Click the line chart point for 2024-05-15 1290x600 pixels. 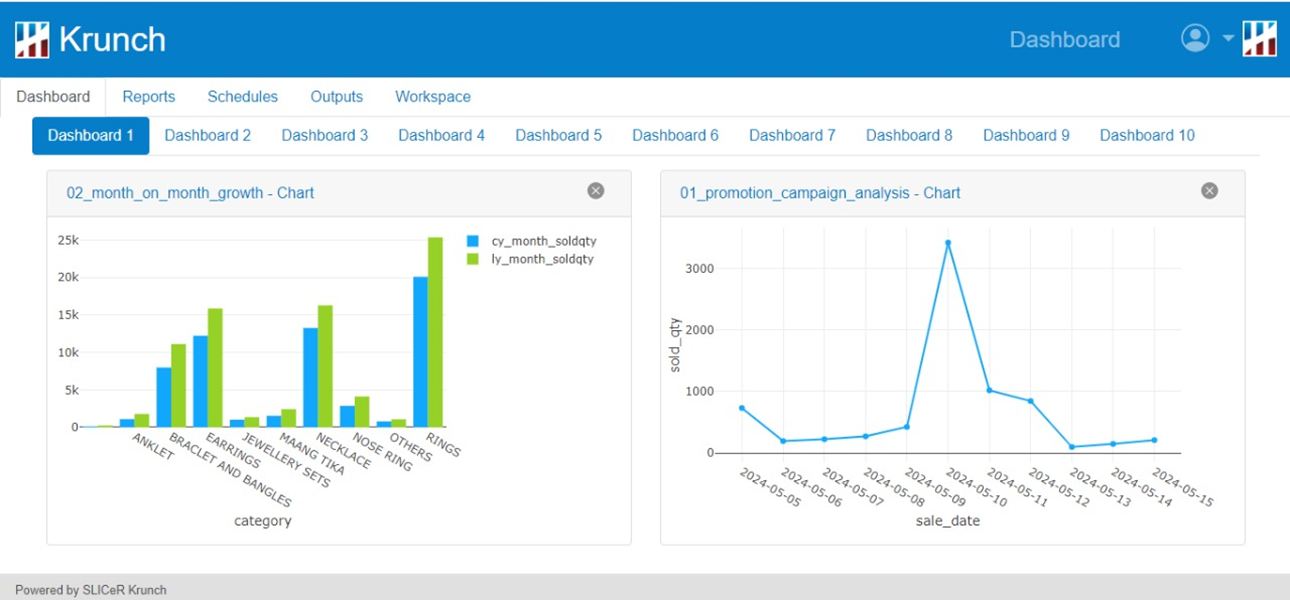[x=1154, y=440]
